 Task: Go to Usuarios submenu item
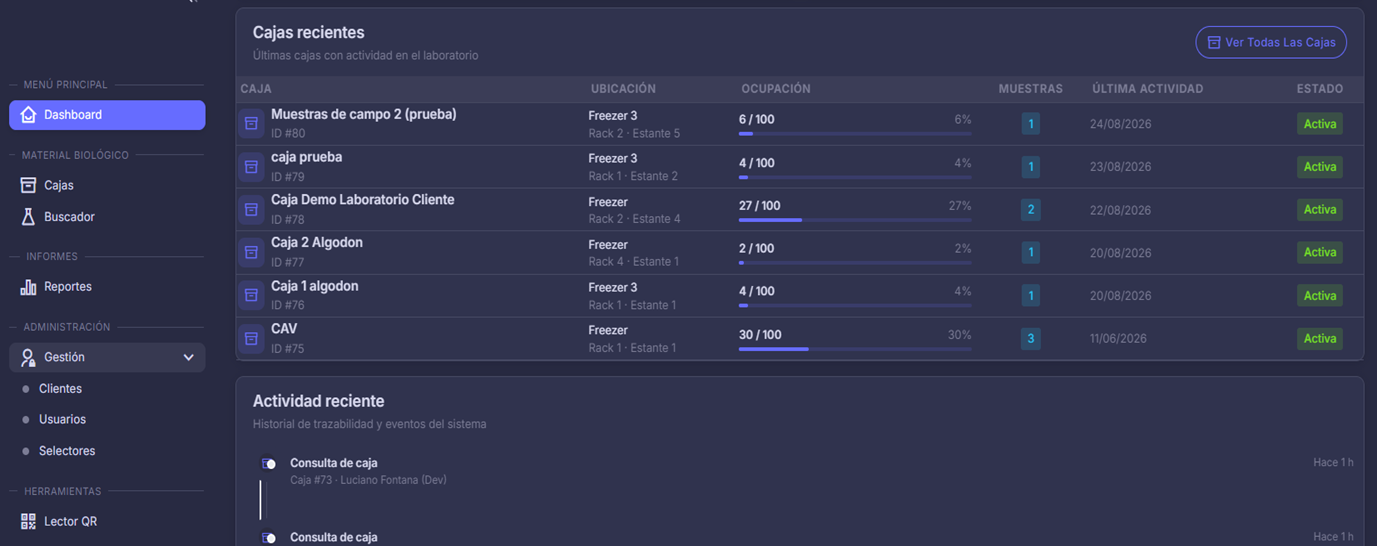(x=62, y=420)
